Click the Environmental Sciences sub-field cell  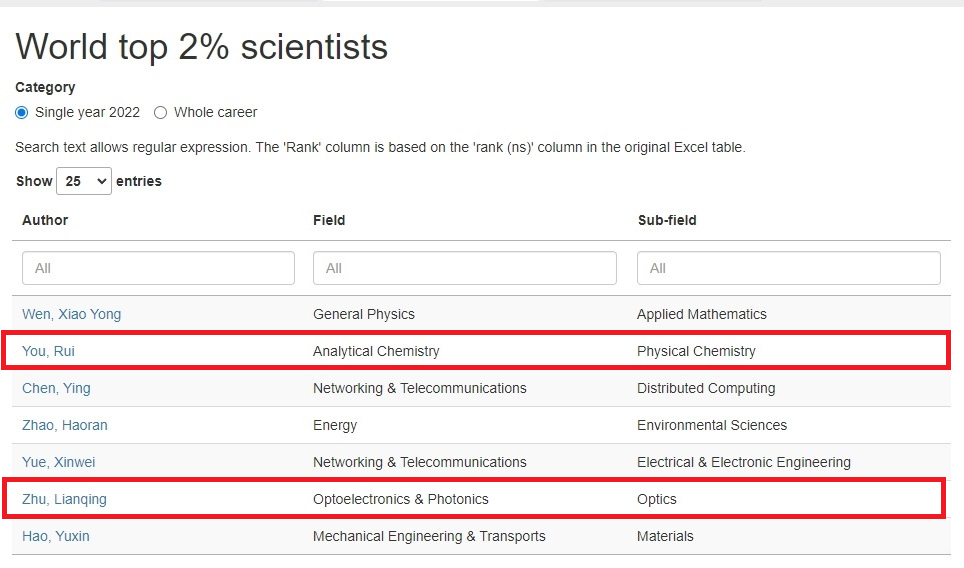(x=711, y=425)
